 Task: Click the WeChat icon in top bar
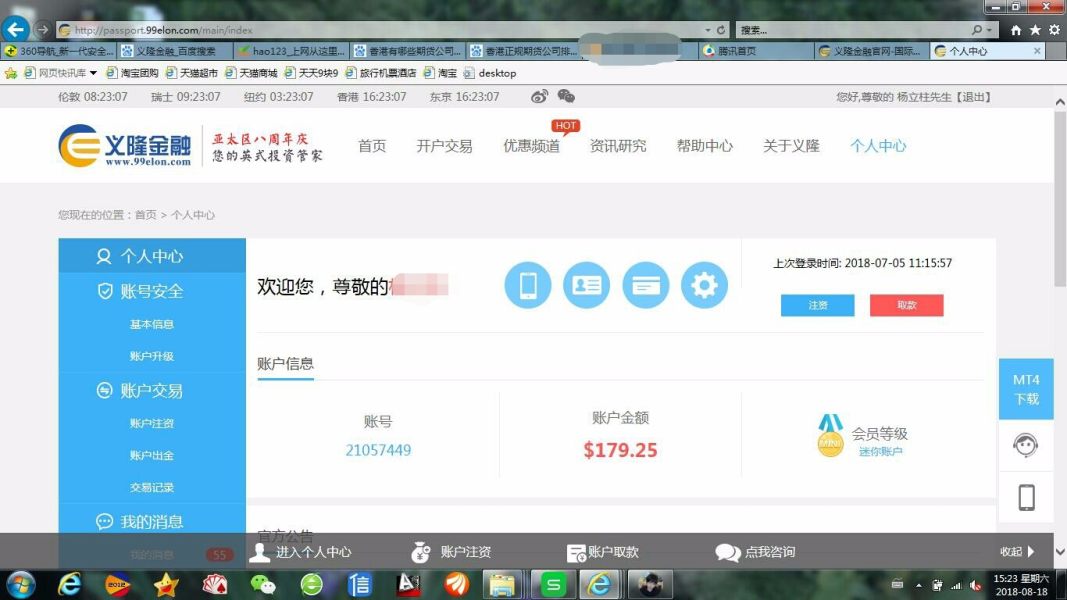click(566, 97)
